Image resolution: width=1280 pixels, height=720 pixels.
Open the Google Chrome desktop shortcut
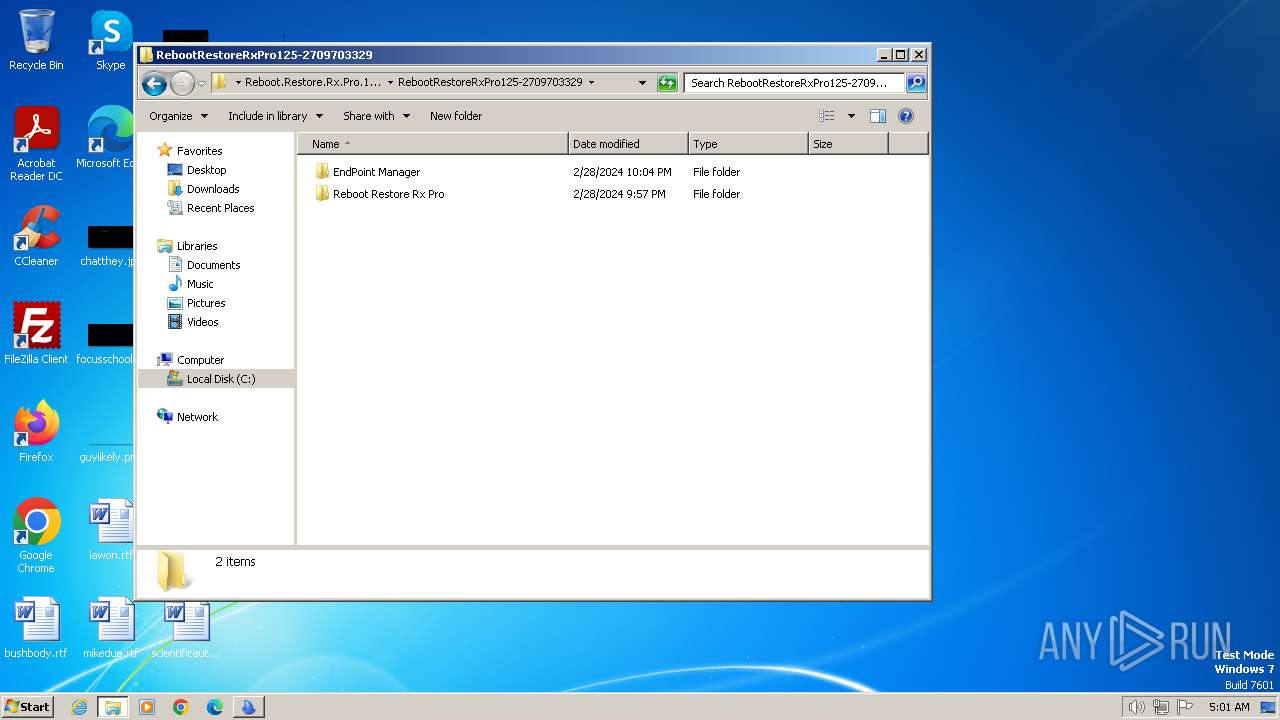(x=36, y=536)
